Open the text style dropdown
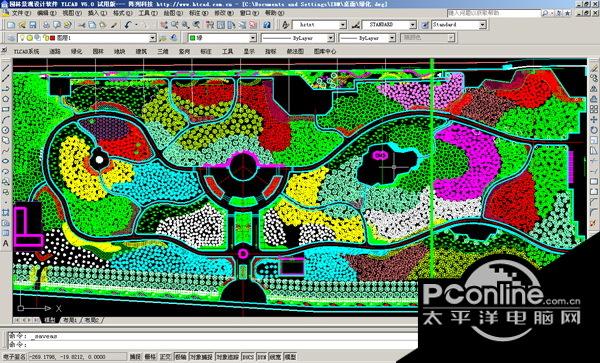 point(319,25)
